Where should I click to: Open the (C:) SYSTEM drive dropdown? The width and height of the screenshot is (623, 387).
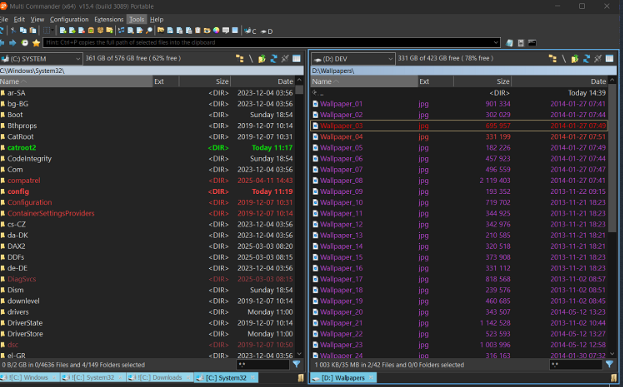(x=41, y=59)
